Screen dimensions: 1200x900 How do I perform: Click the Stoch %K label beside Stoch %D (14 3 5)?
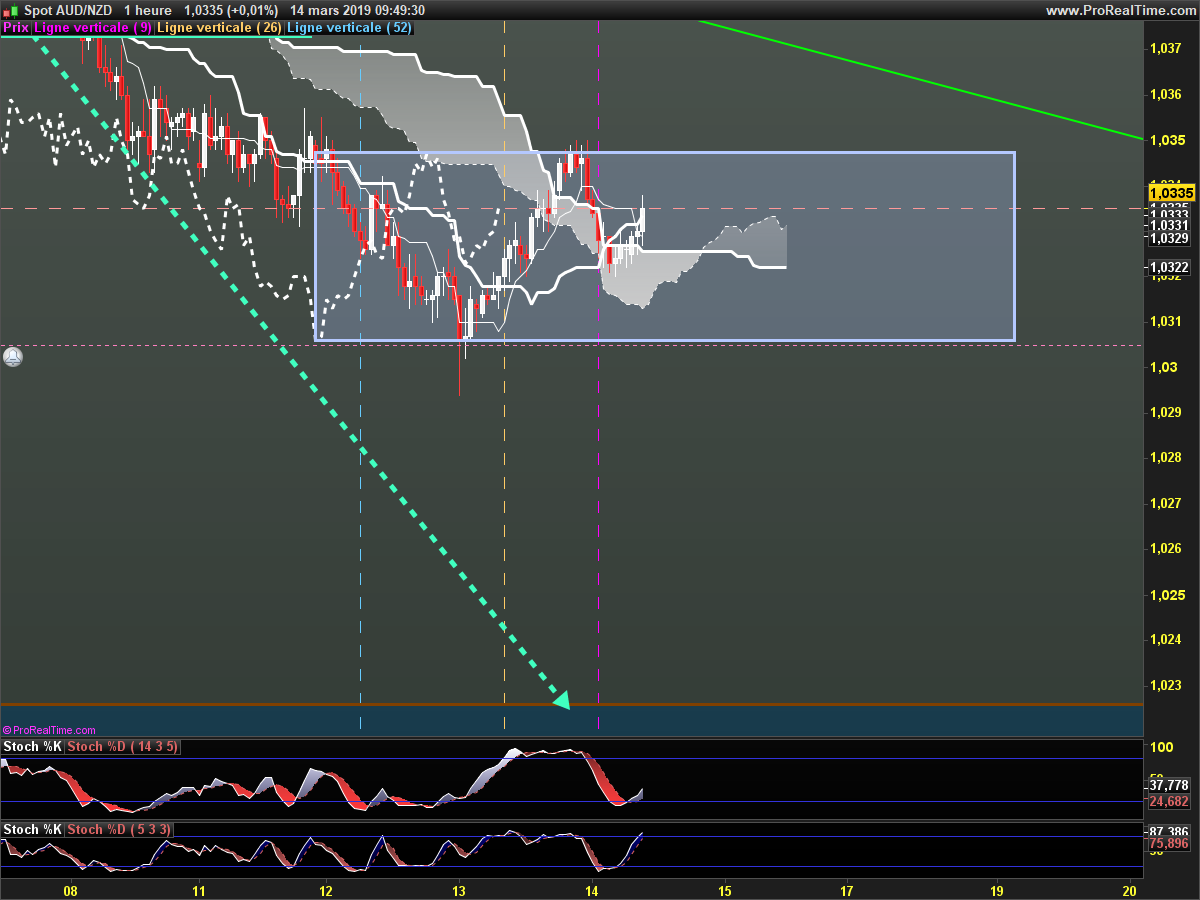[x=33, y=747]
